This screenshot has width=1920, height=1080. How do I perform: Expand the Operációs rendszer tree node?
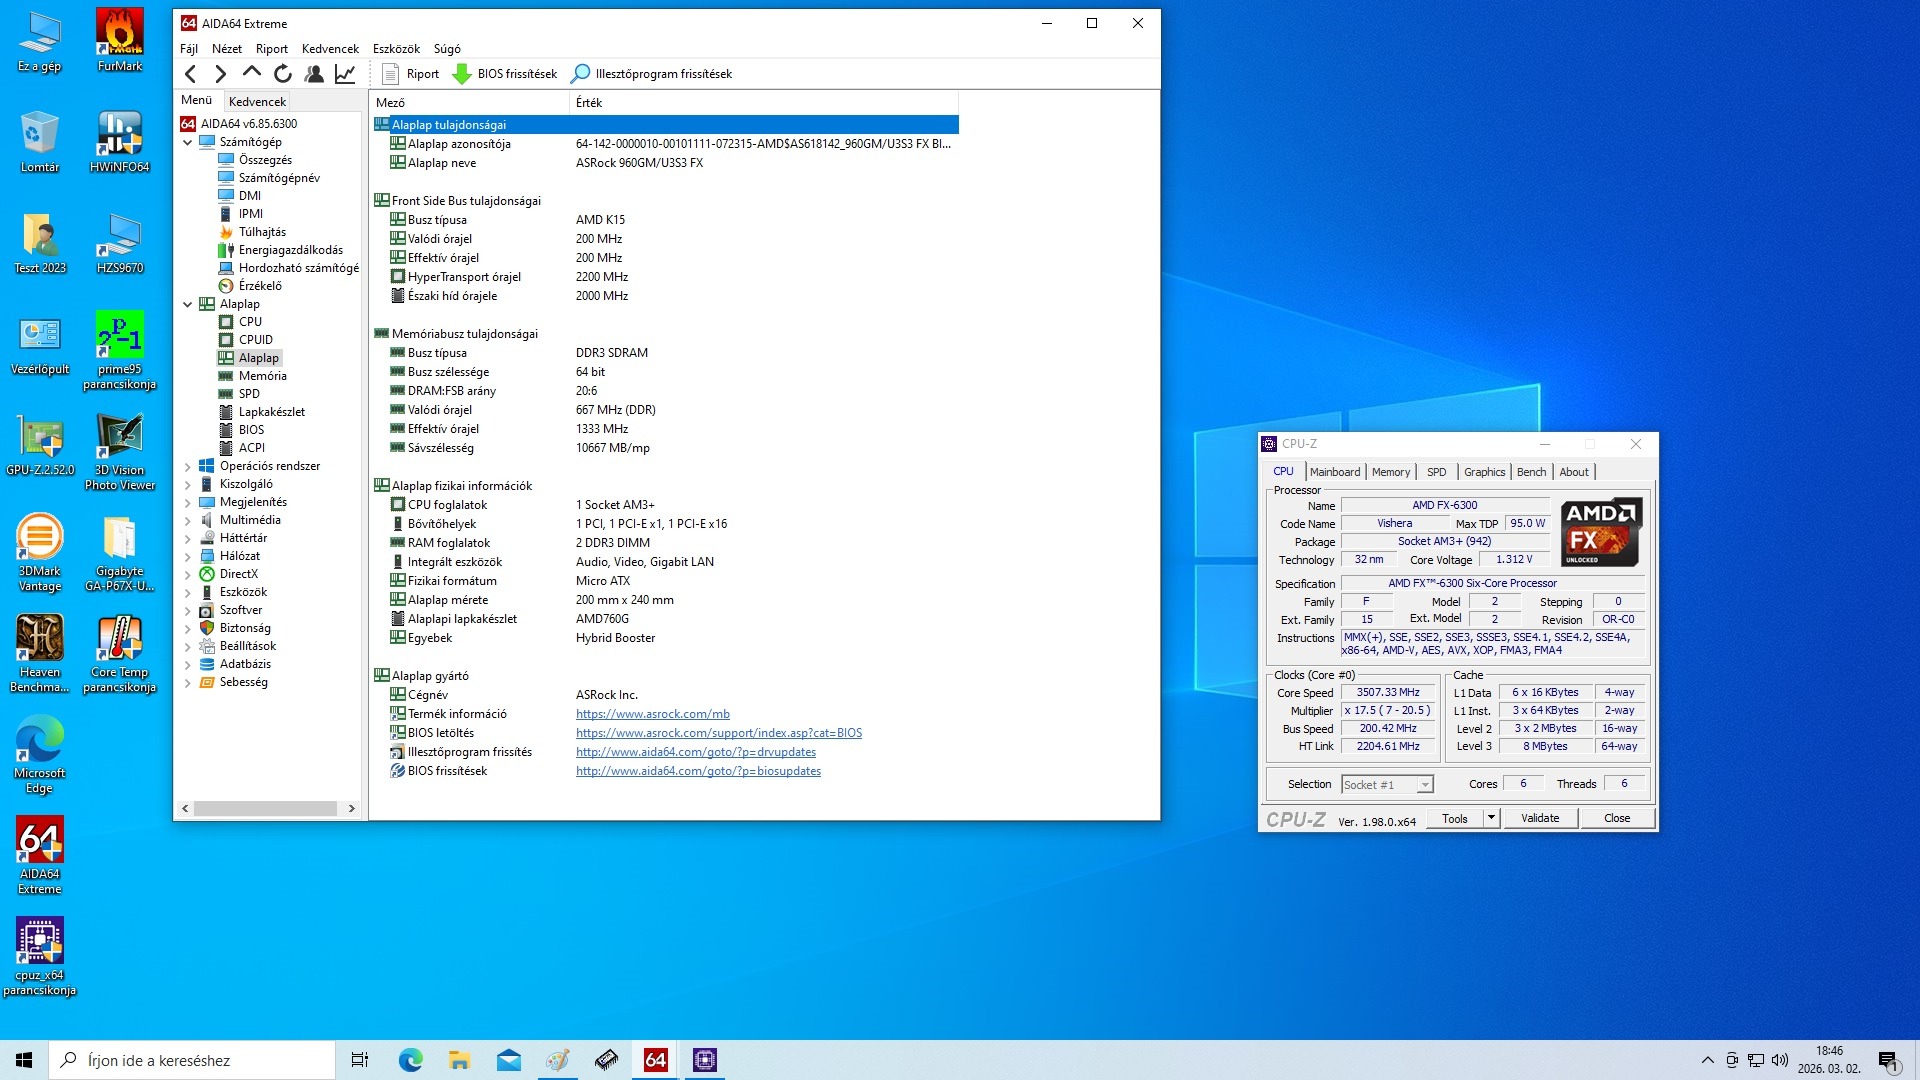click(187, 466)
